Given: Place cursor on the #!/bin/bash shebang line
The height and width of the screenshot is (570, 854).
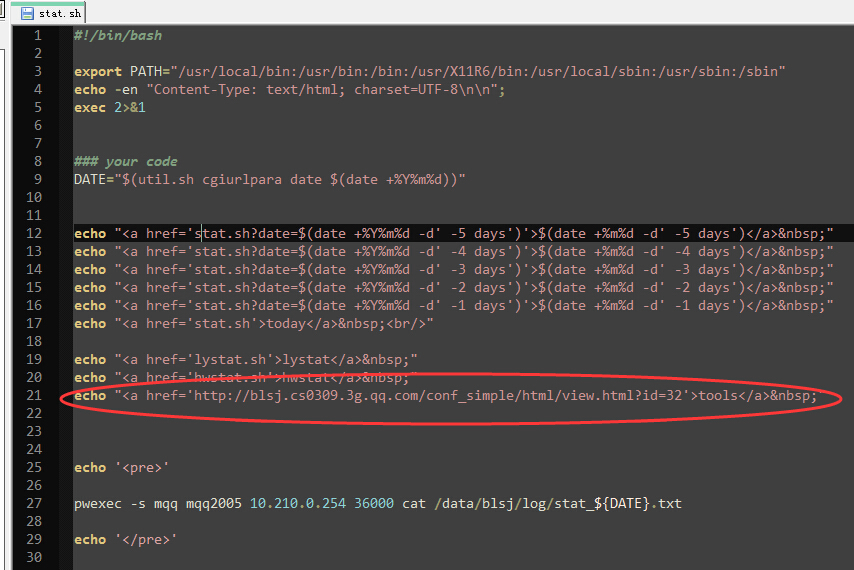Looking at the screenshot, I should (118, 35).
